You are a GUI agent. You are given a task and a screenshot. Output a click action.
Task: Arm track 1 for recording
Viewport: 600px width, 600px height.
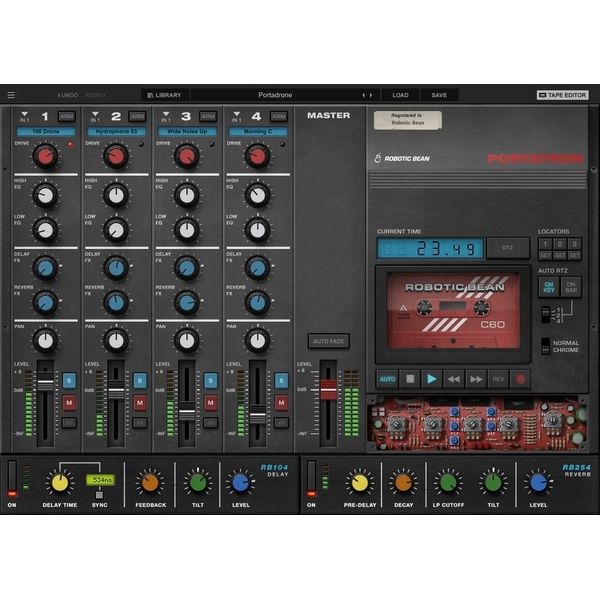pyautogui.click(x=67, y=116)
